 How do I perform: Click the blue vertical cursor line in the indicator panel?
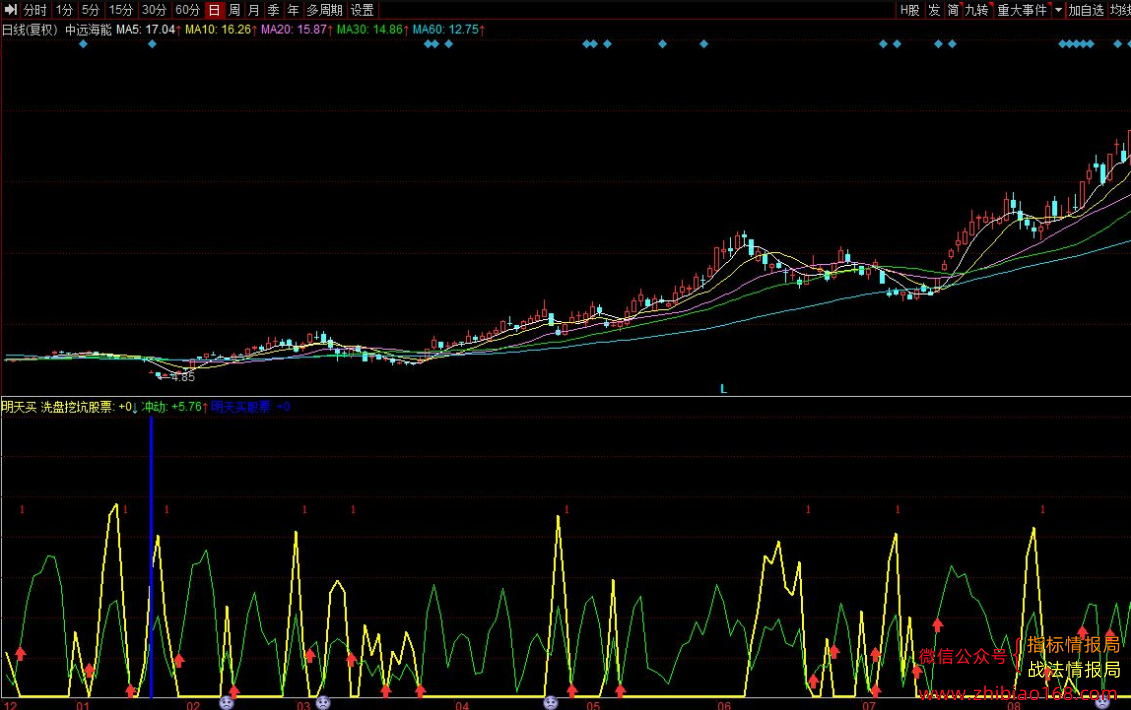point(151,557)
